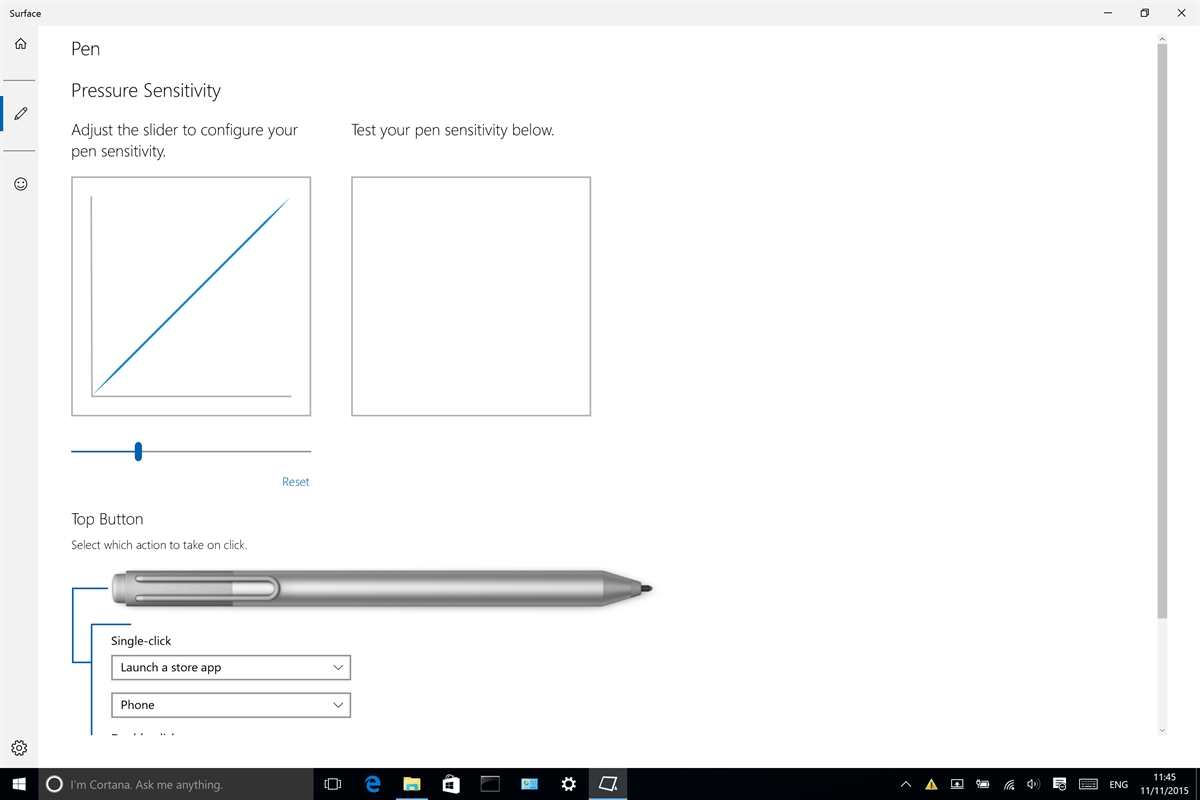Screen dimensions: 1200x800
Task: Click the battery icon in the system tray
Action: pyautogui.click(x=983, y=784)
